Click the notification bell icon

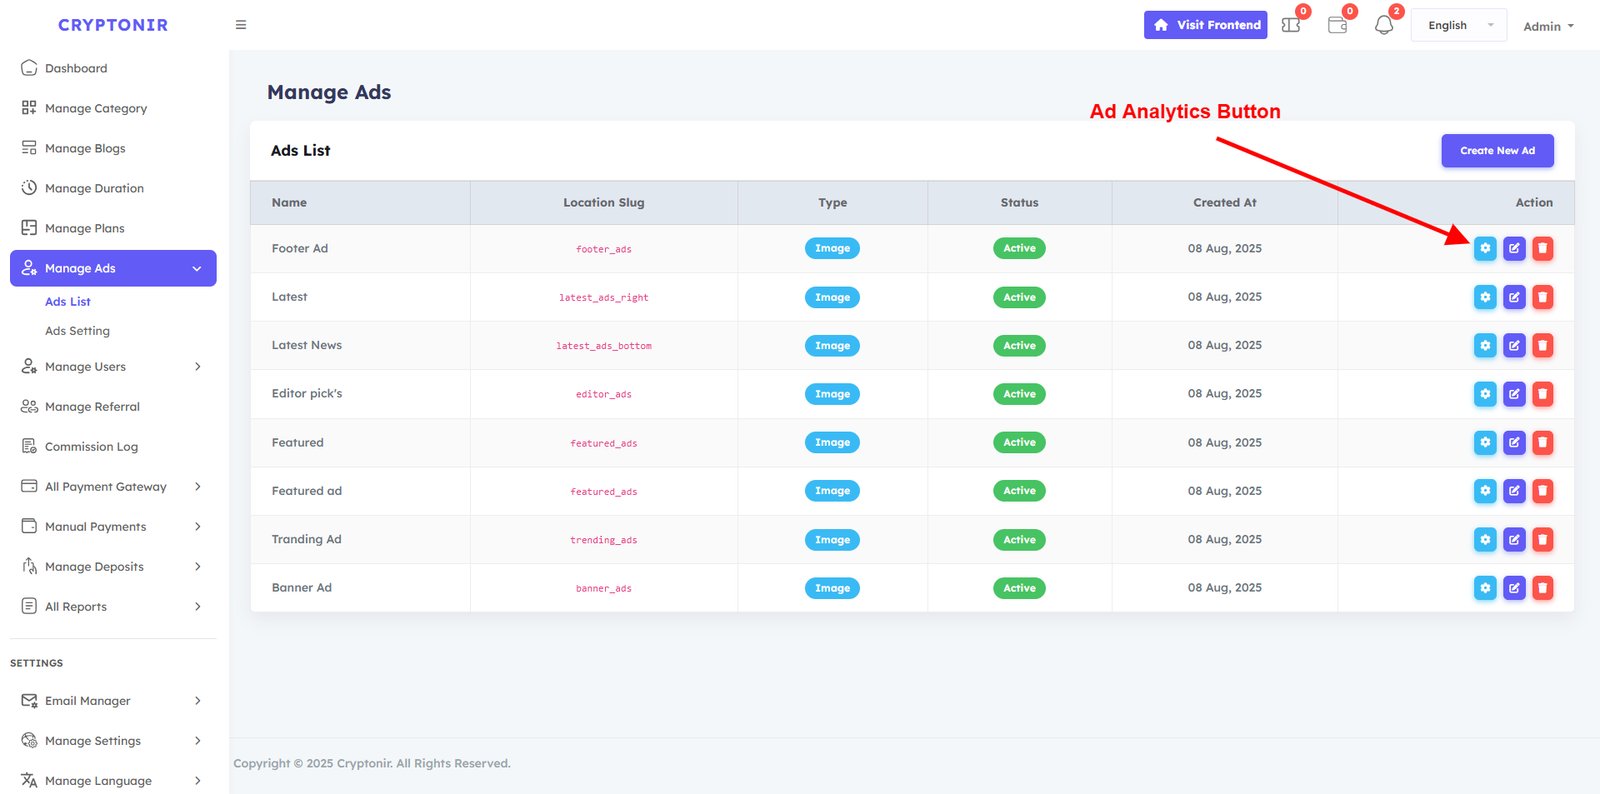pyautogui.click(x=1384, y=26)
